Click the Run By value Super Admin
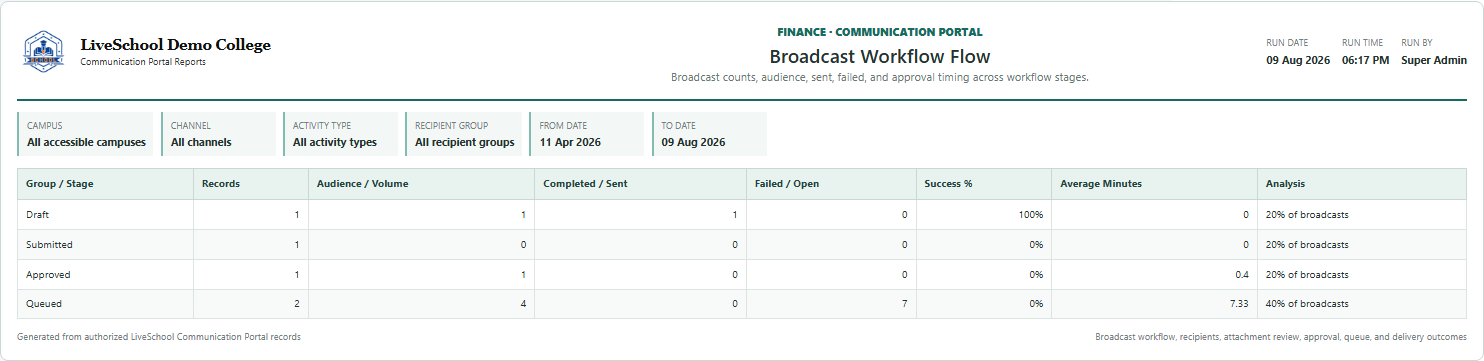The width and height of the screenshot is (1484, 361). [x=1434, y=60]
